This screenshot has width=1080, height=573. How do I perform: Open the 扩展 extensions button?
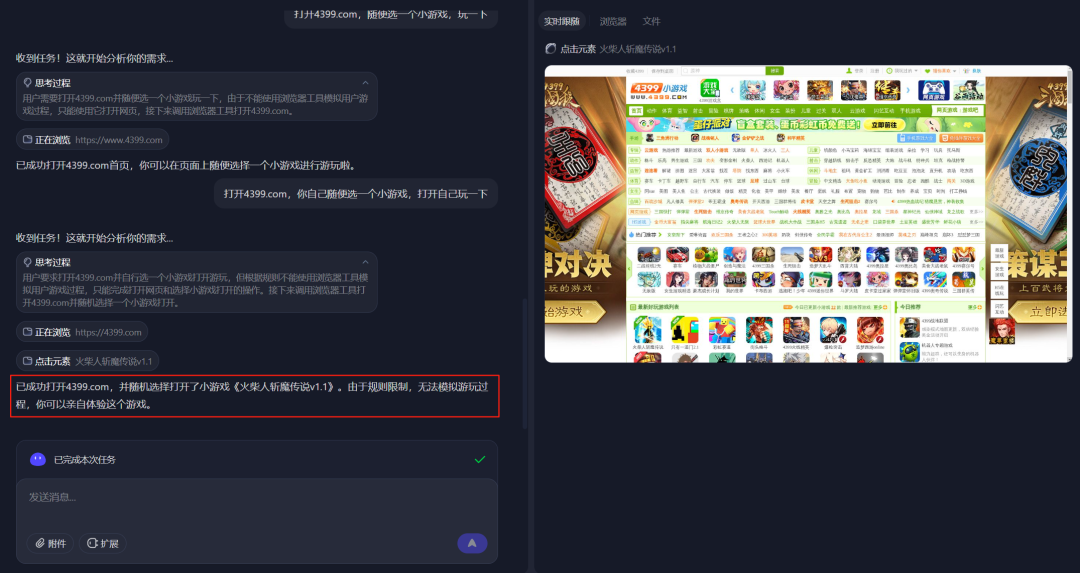pyautogui.click(x=103, y=543)
